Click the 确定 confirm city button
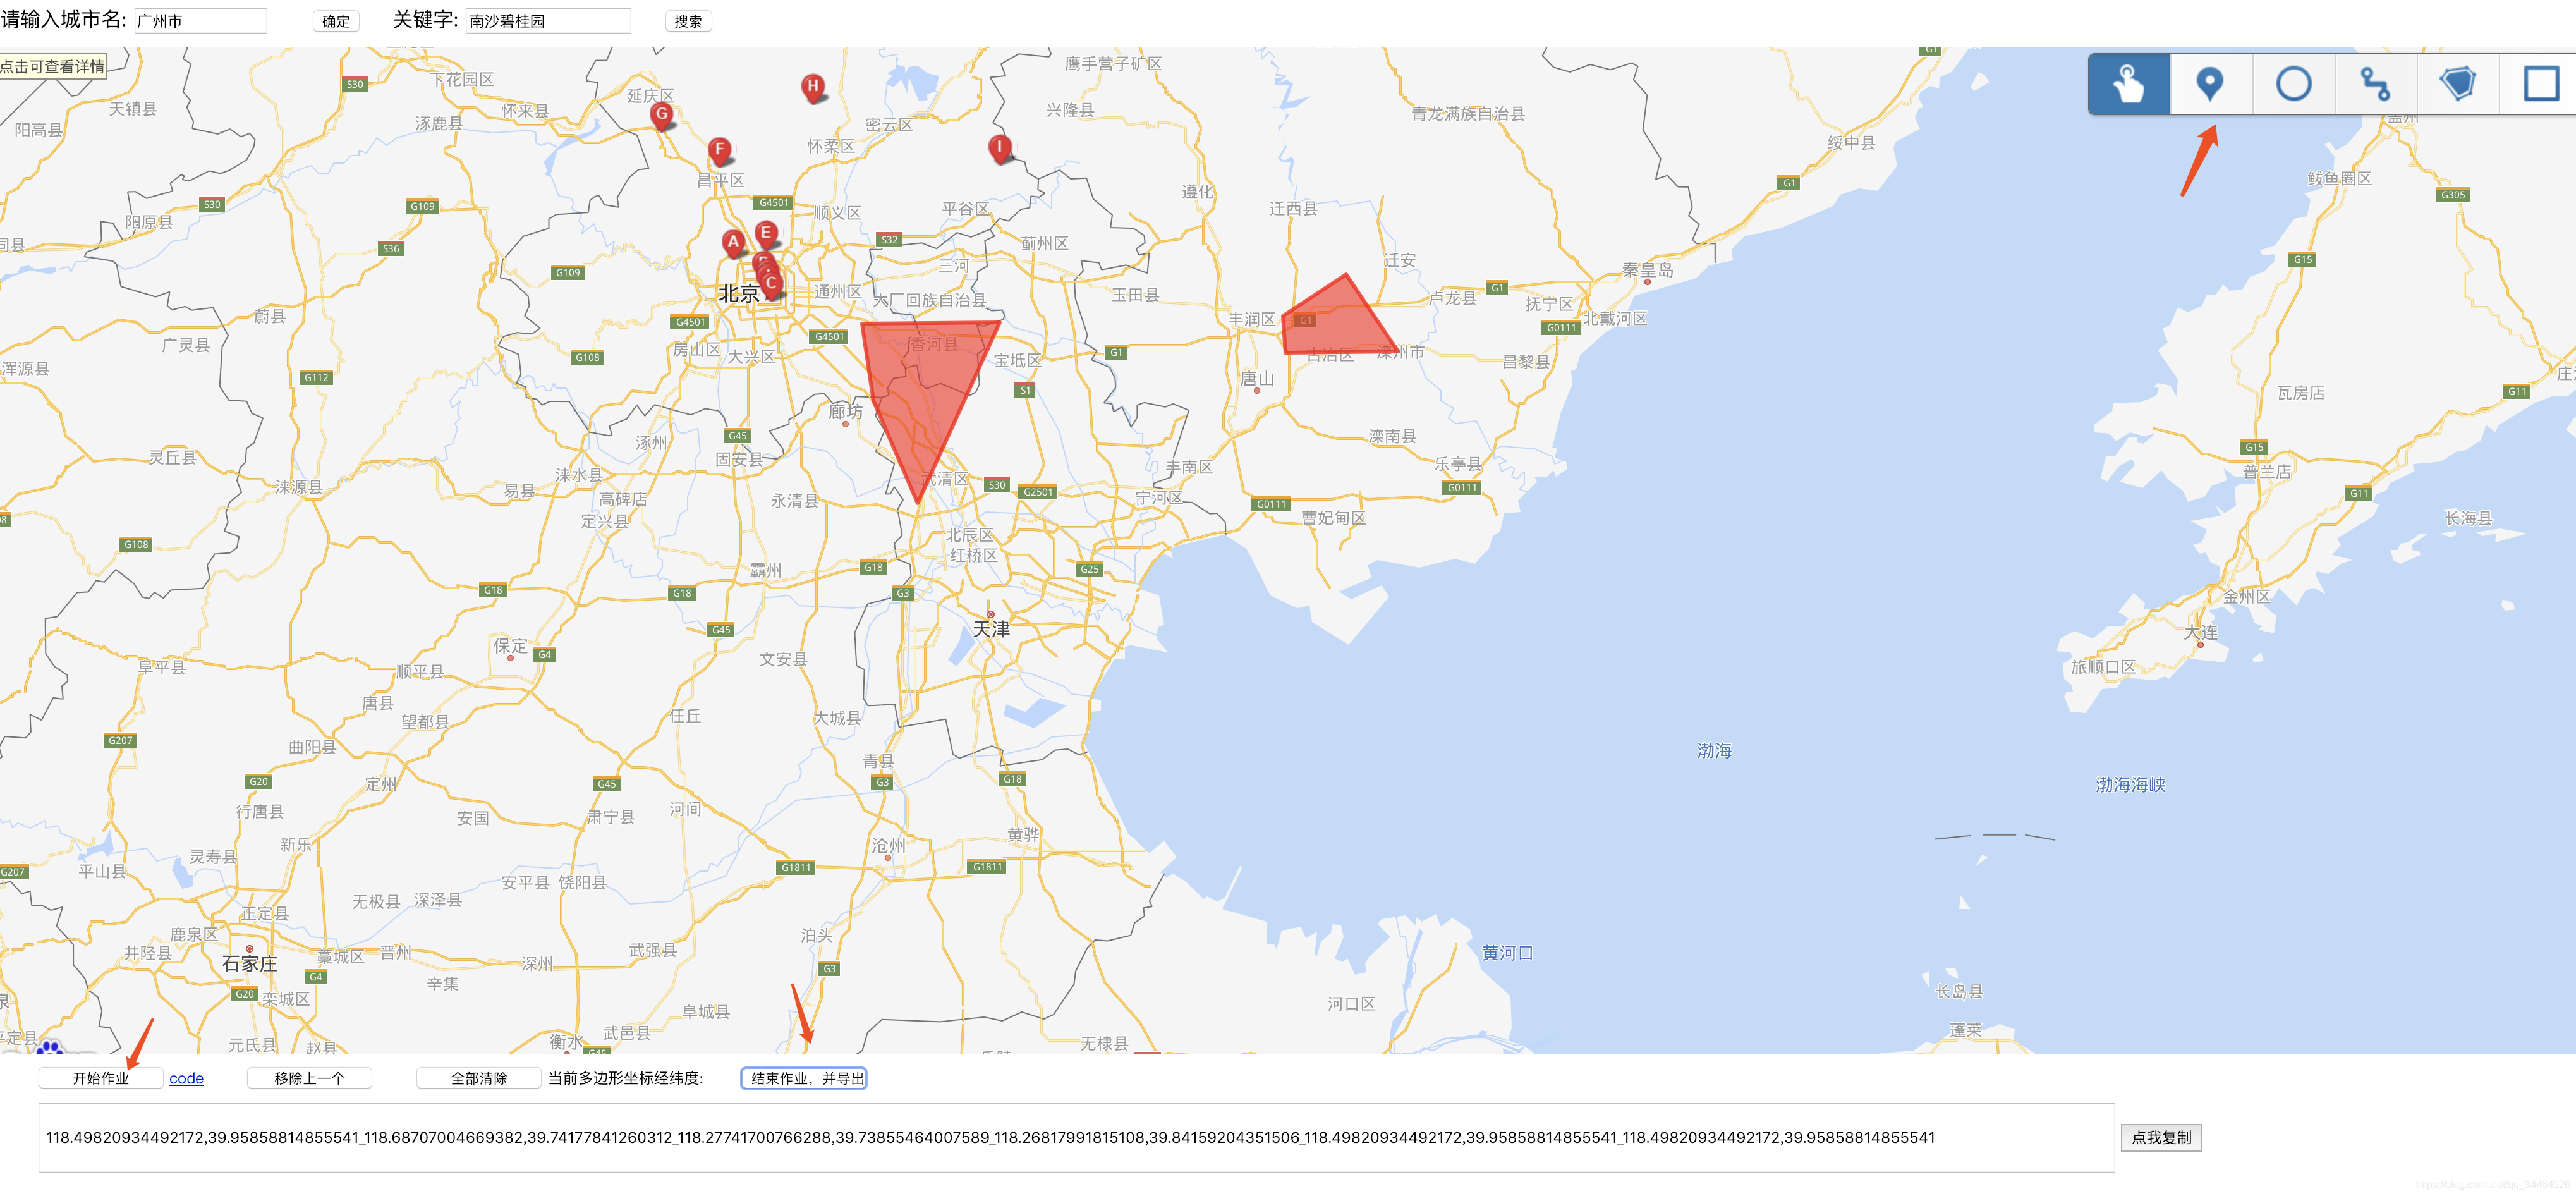Image resolution: width=2576 pixels, height=1196 pixels. pos(336,21)
